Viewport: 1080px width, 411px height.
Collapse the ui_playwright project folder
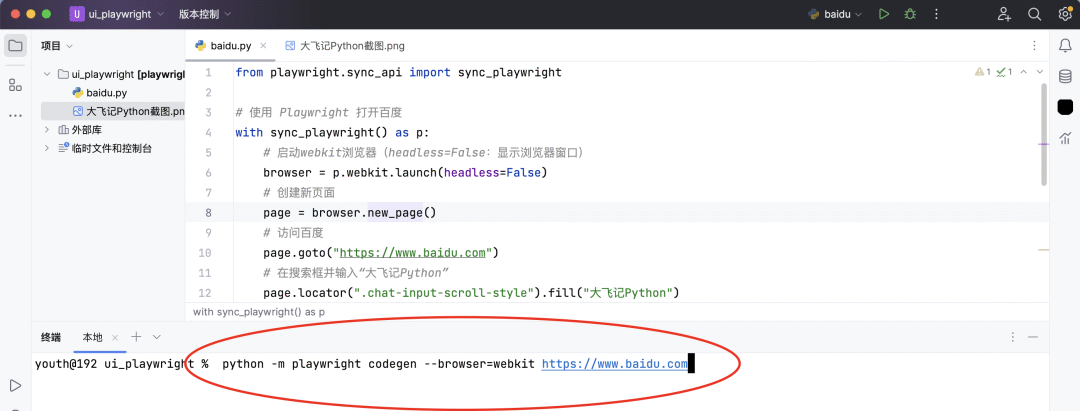(x=47, y=74)
